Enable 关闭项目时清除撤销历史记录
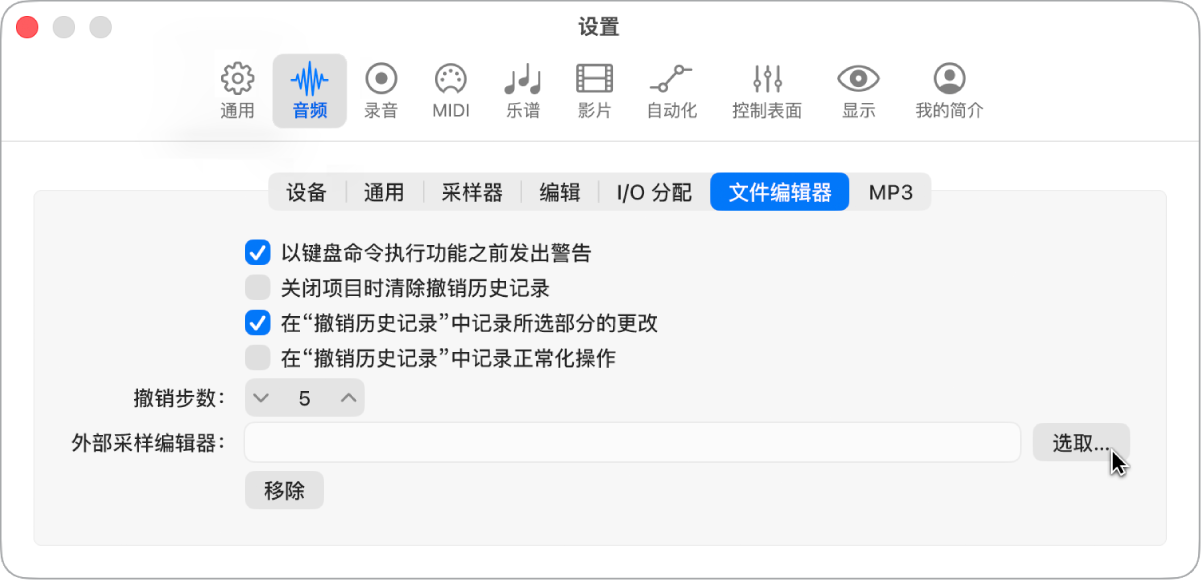 tap(256, 288)
